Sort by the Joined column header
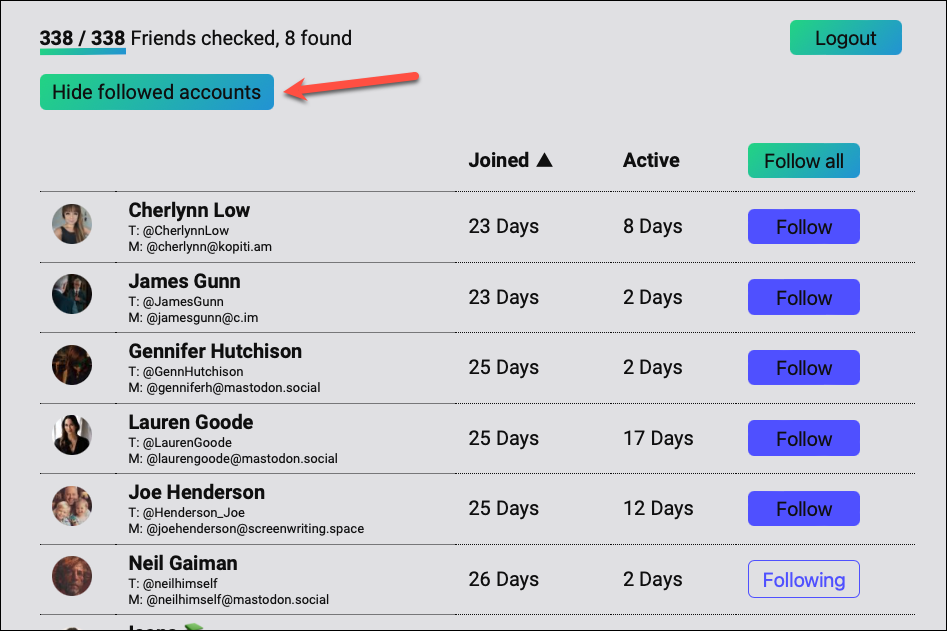Screen dimensions: 947x631 click(x=499, y=160)
